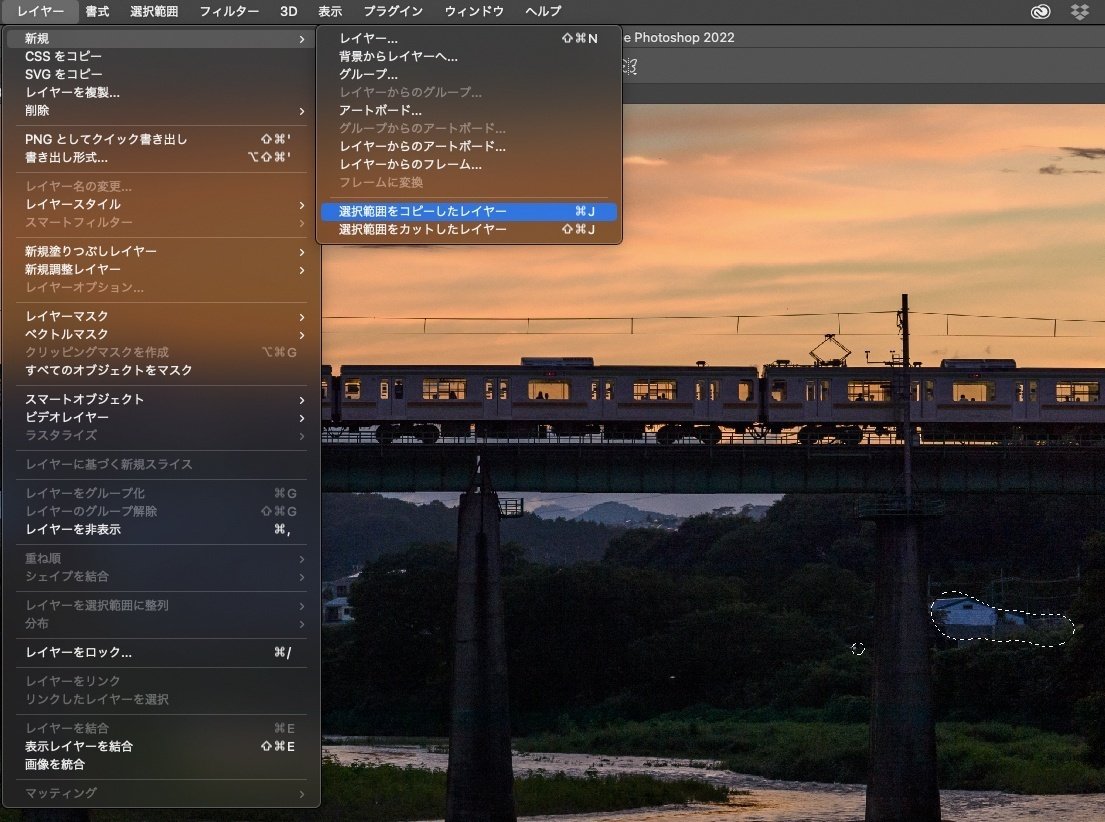Choose CSS をコピー
The width and height of the screenshot is (1105, 822).
point(161,56)
